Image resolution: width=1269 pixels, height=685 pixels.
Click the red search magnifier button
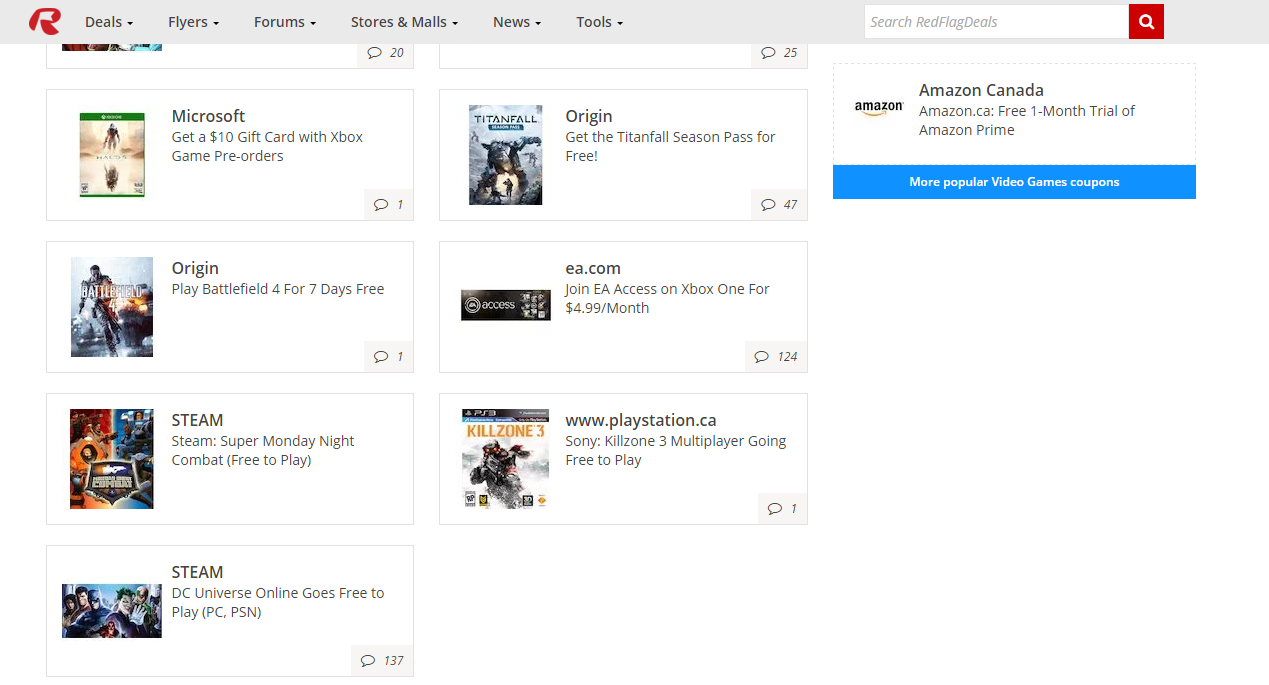pyautogui.click(x=1146, y=21)
